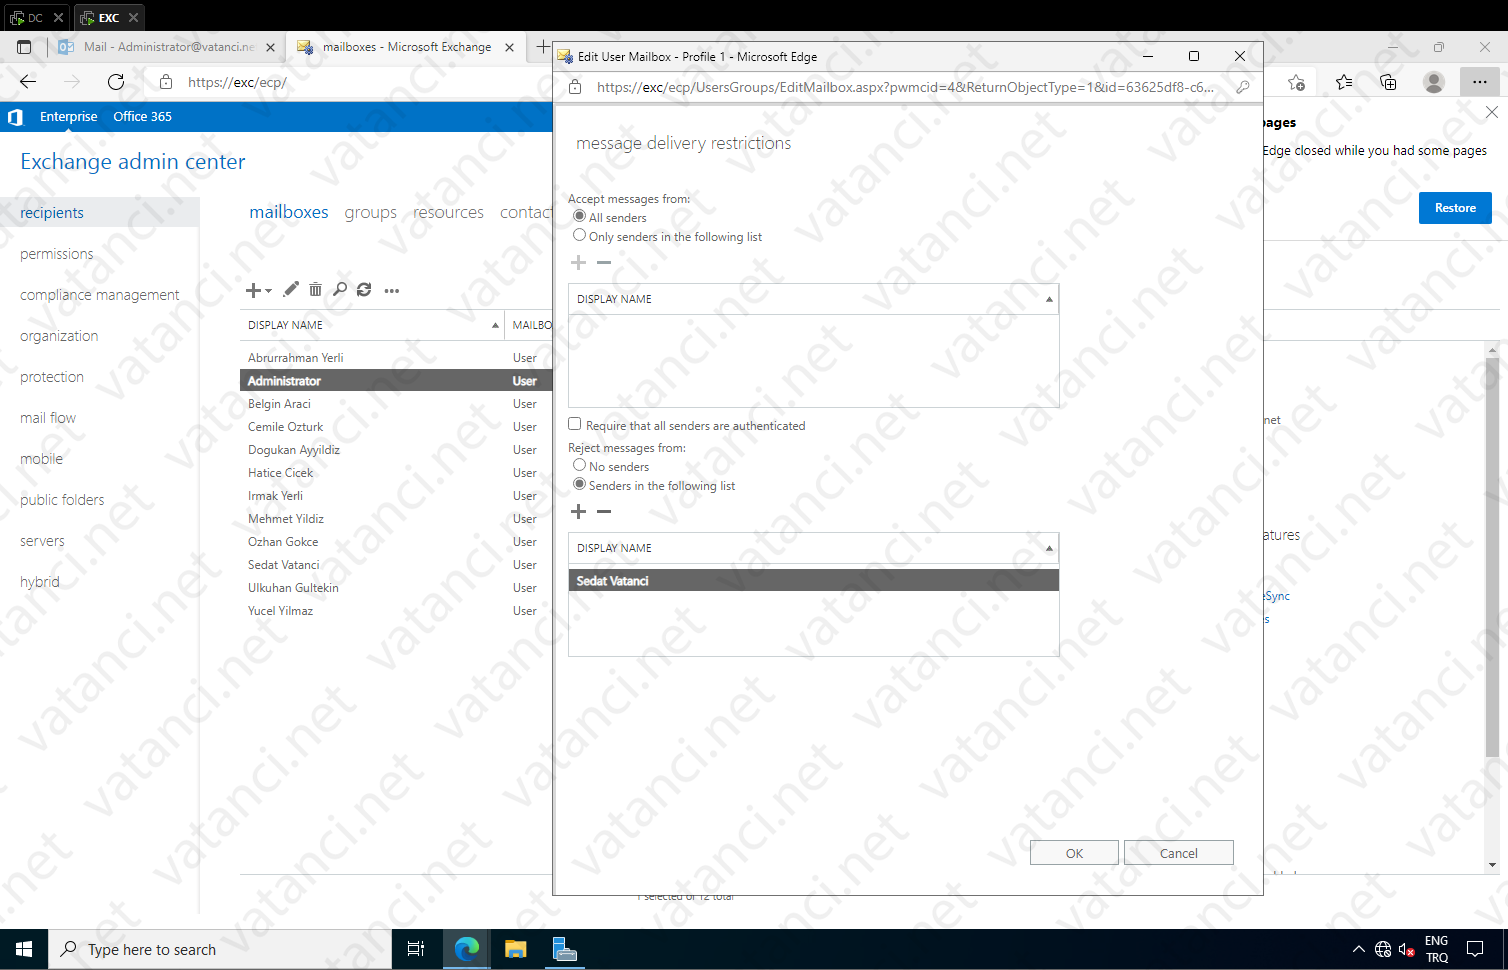This screenshot has width=1508, height=970.
Task: Open the notification center icon
Action: (x=1475, y=949)
